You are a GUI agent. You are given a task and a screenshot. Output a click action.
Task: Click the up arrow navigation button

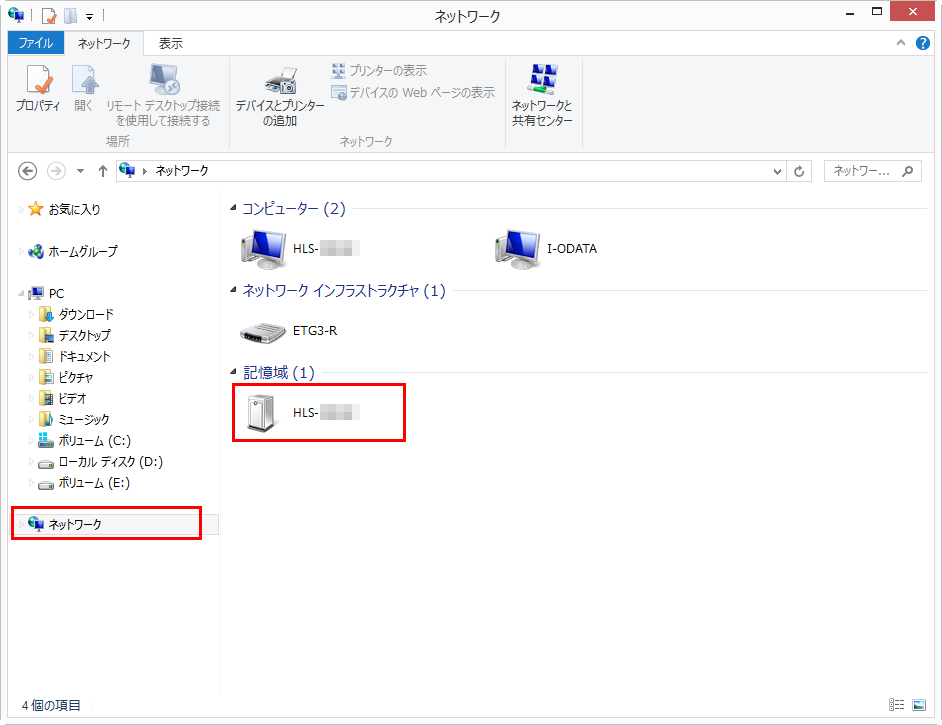(x=102, y=171)
